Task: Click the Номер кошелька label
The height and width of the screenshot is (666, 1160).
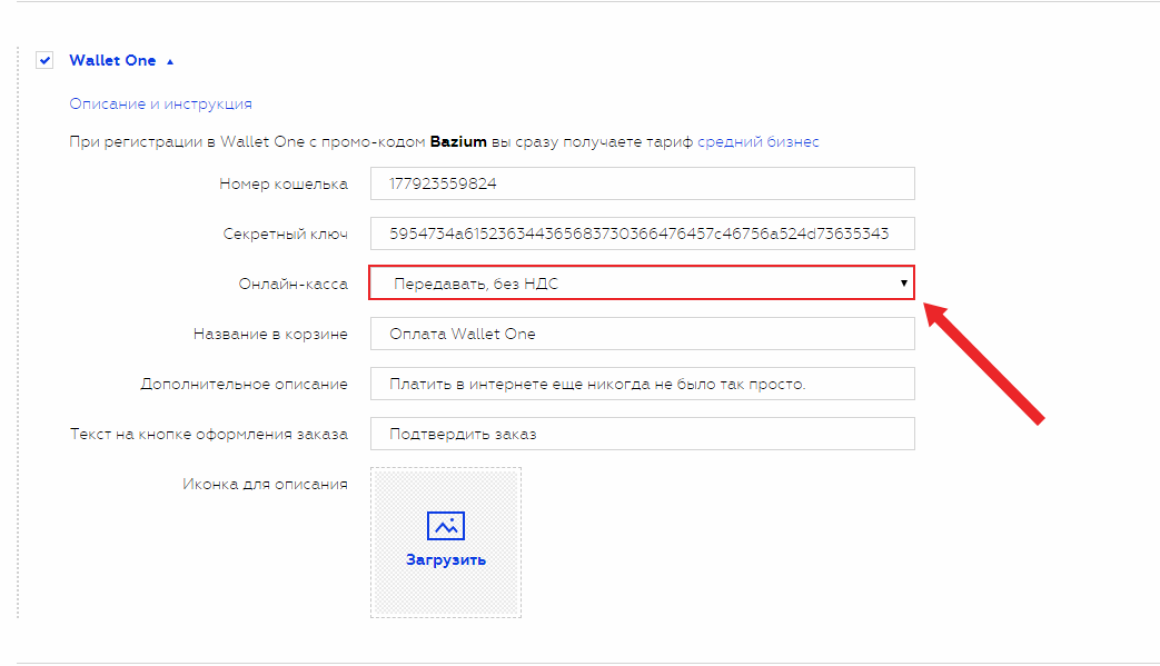Action: [283, 184]
